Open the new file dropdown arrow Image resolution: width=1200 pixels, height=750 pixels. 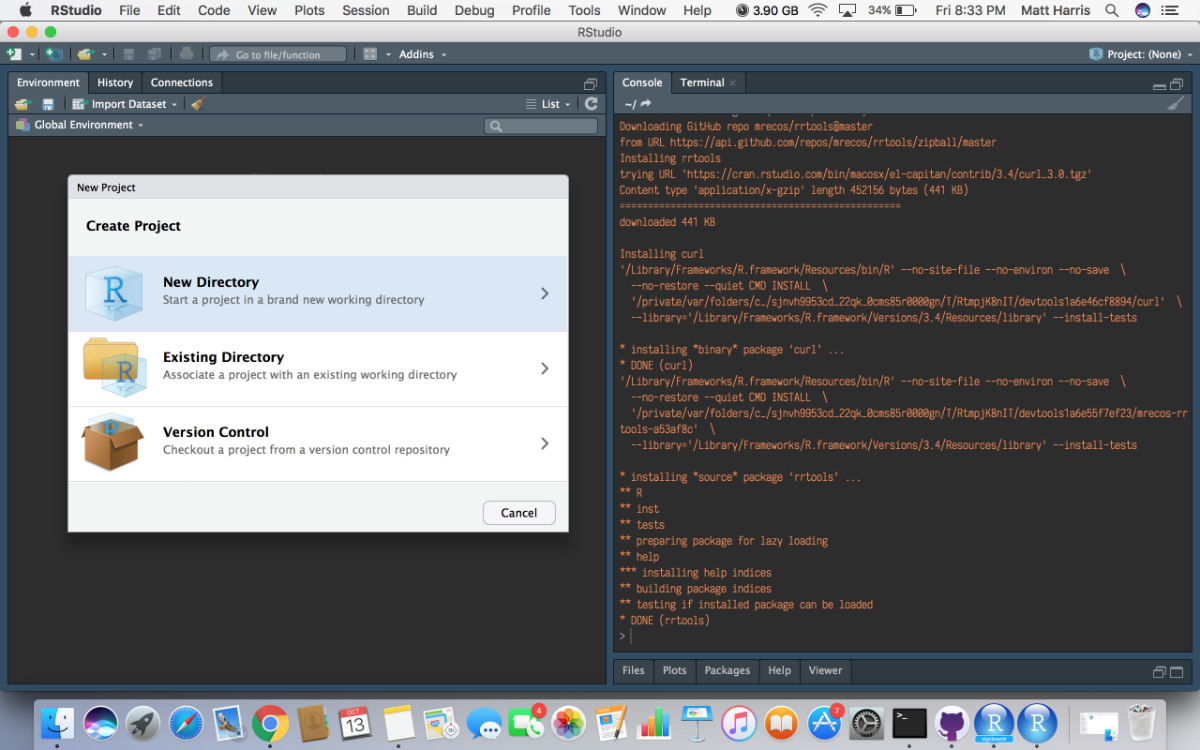[x=32, y=55]
